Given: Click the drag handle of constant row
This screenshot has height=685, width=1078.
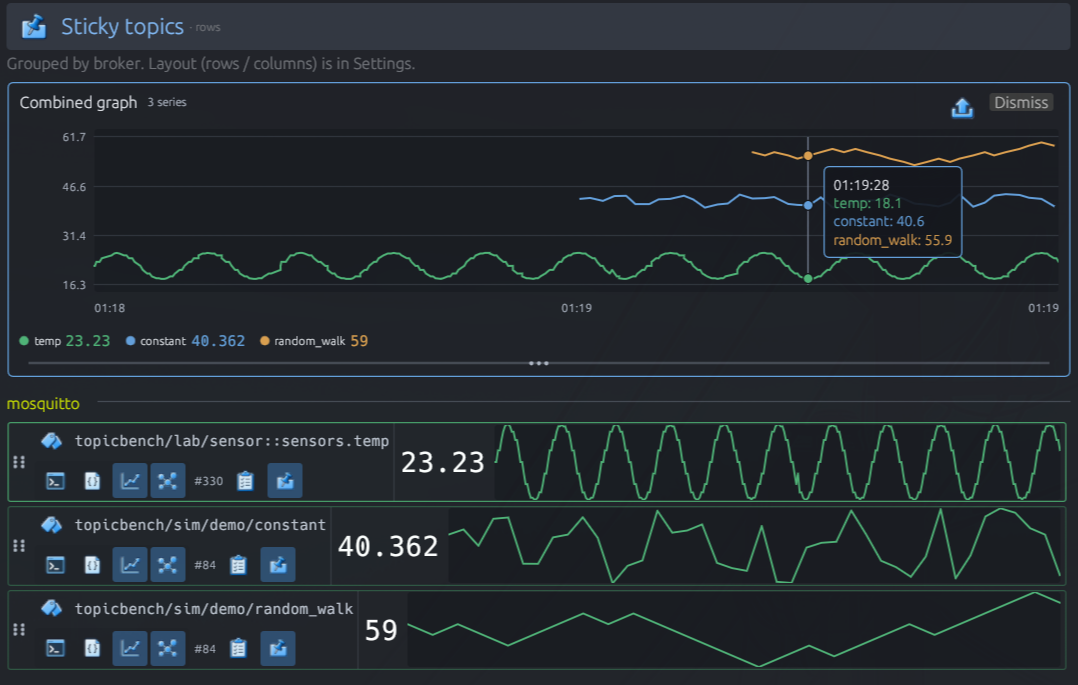Looking at the screenshot, I should [19, 546].
